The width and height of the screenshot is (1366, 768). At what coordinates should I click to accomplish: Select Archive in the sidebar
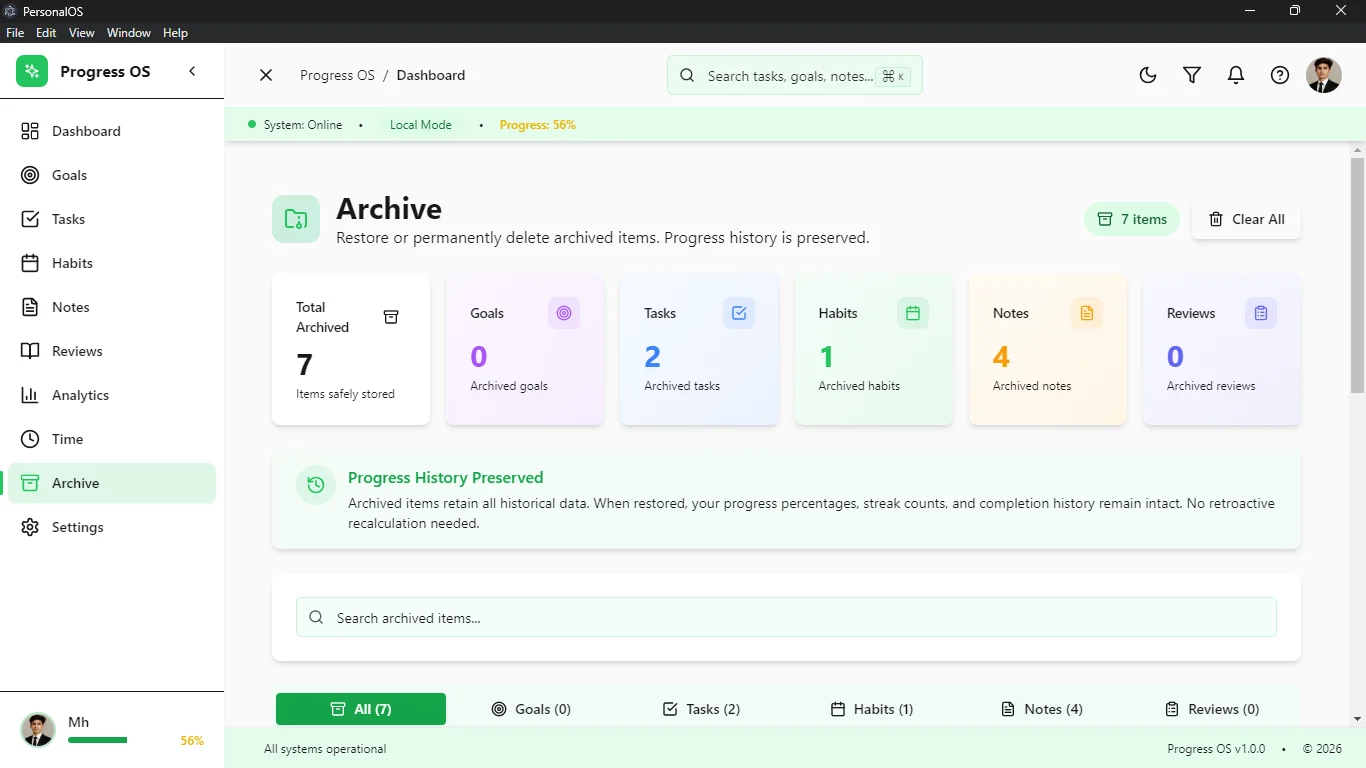[112, 483]
